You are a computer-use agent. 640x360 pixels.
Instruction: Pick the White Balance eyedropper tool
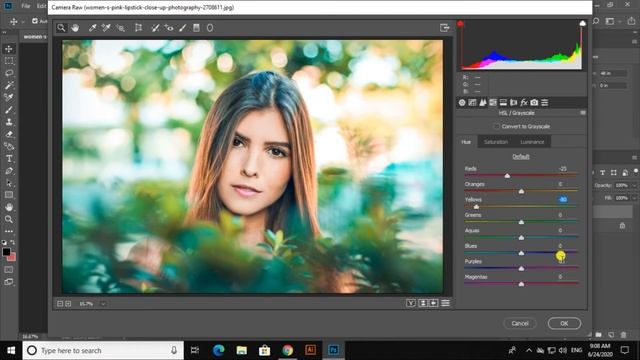tap(93, 28)
